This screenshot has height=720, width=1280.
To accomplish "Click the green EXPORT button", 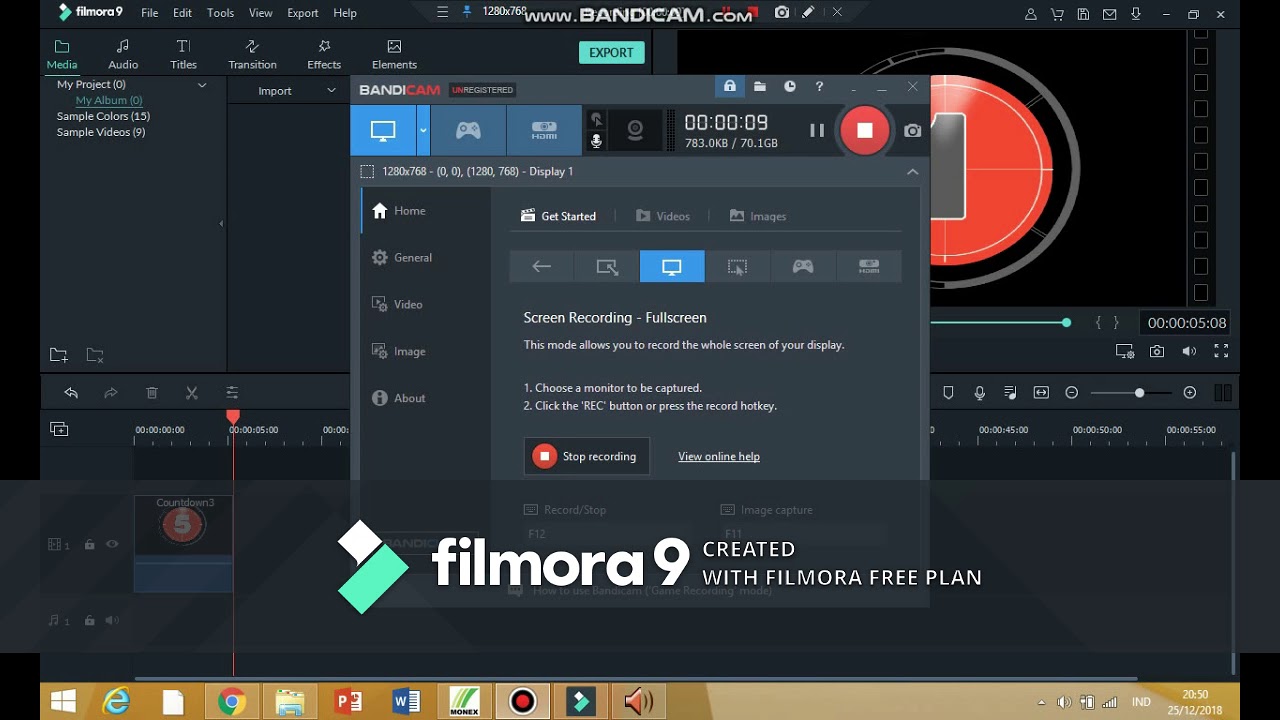I will click(x=611, y=53).
